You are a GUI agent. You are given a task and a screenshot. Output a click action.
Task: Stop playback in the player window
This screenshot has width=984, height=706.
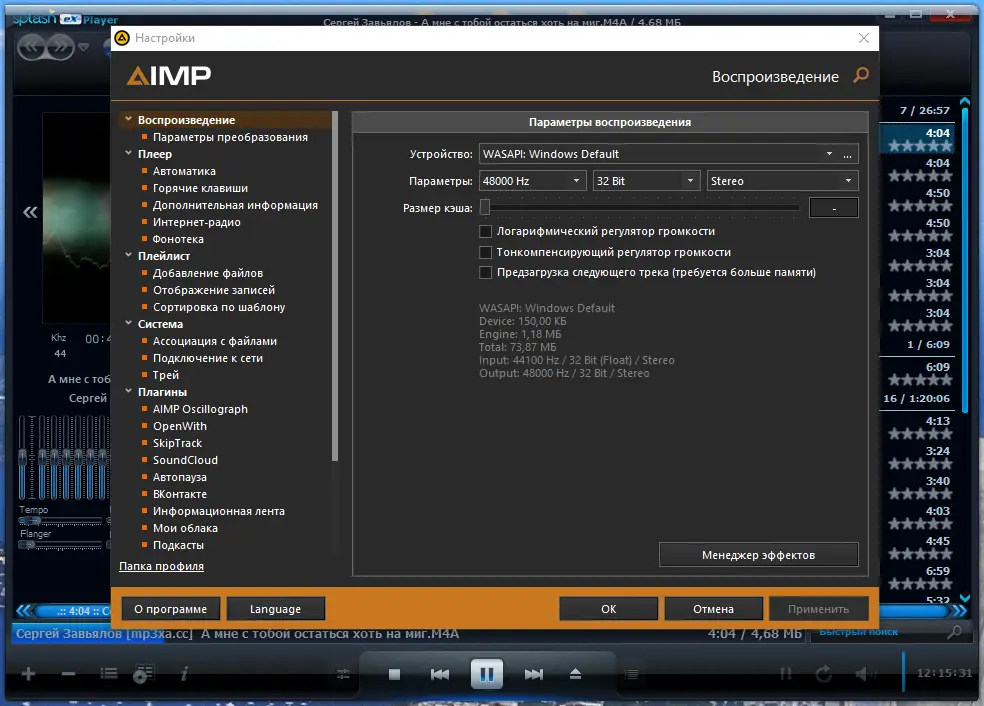point(394,674)
